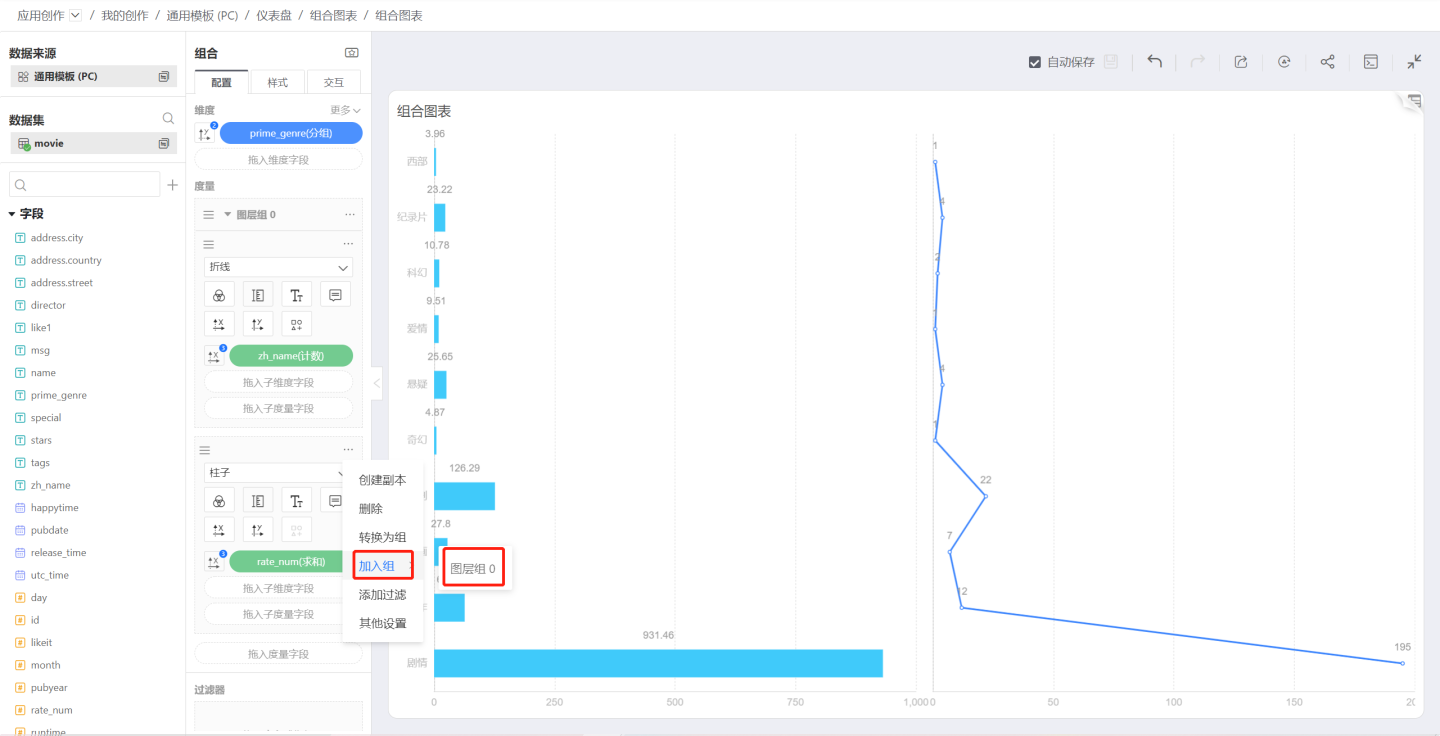This screenshot has height=736, width=1440.
Task: Click the field search input box
Action: [x=85, y=185]
